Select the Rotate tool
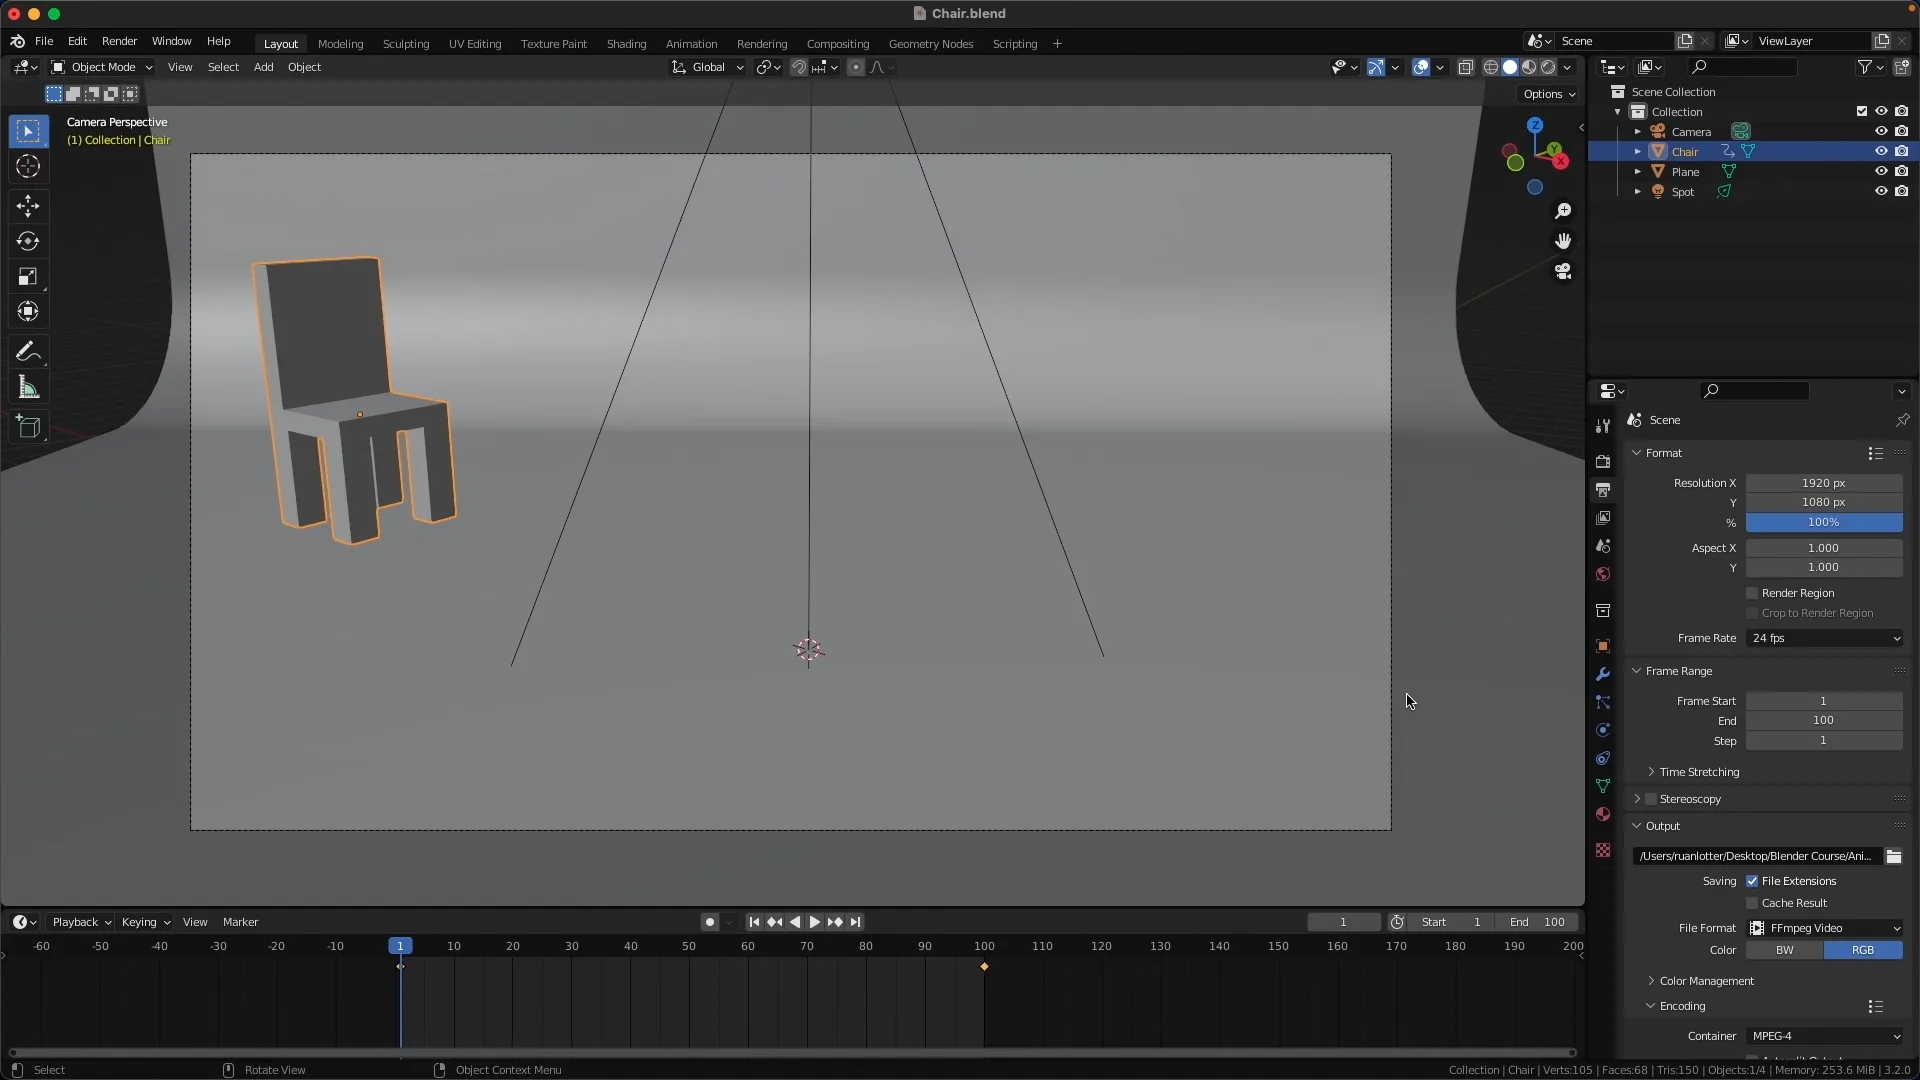Image resolution: width=1920 pixels, height=1080 pixels. [x=28, y=241]
